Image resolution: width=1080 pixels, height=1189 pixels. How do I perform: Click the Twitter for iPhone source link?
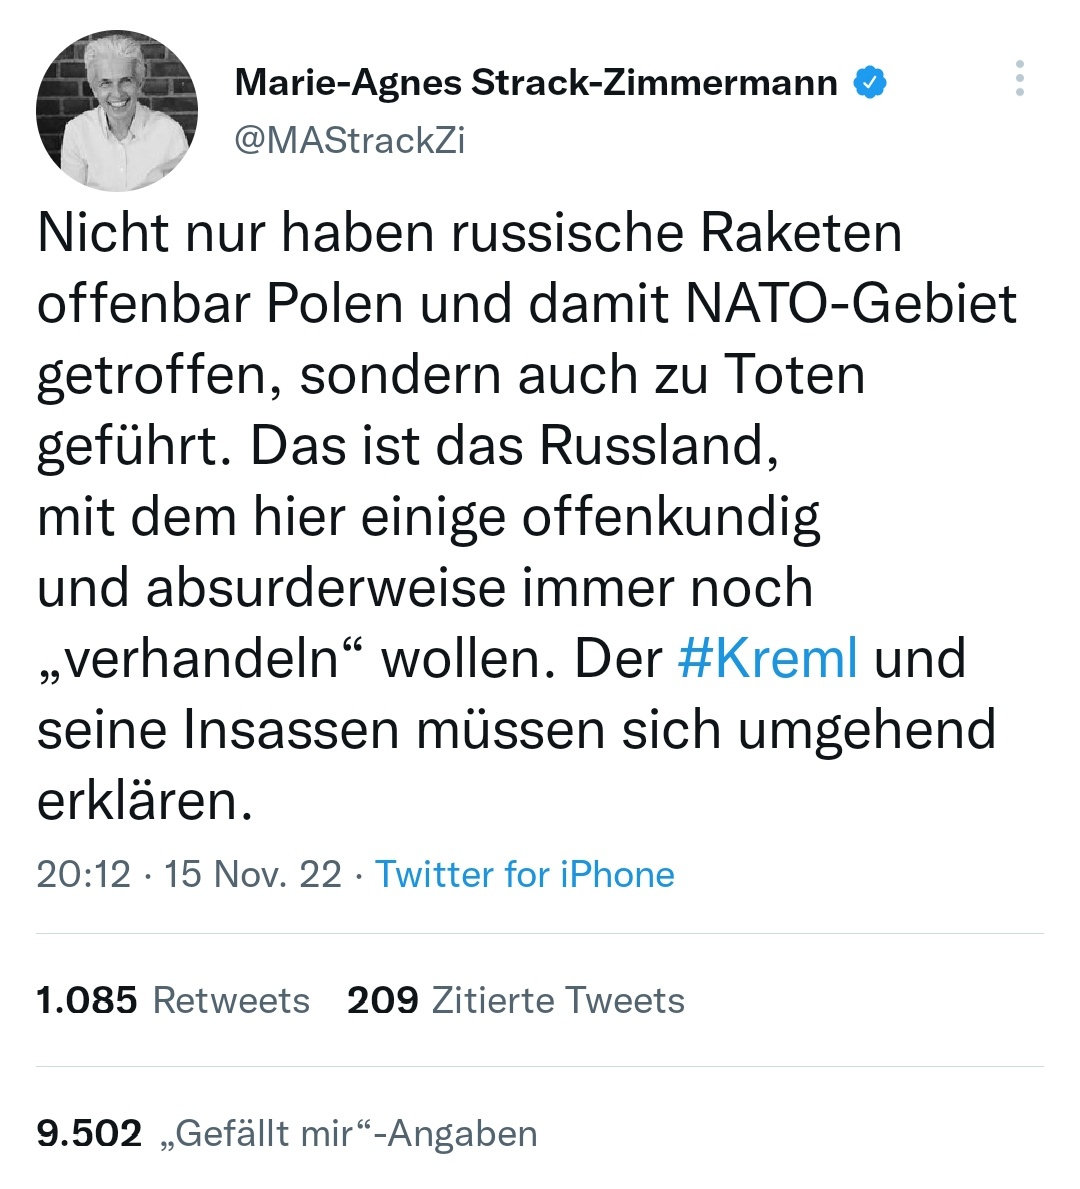click(525, 875)
